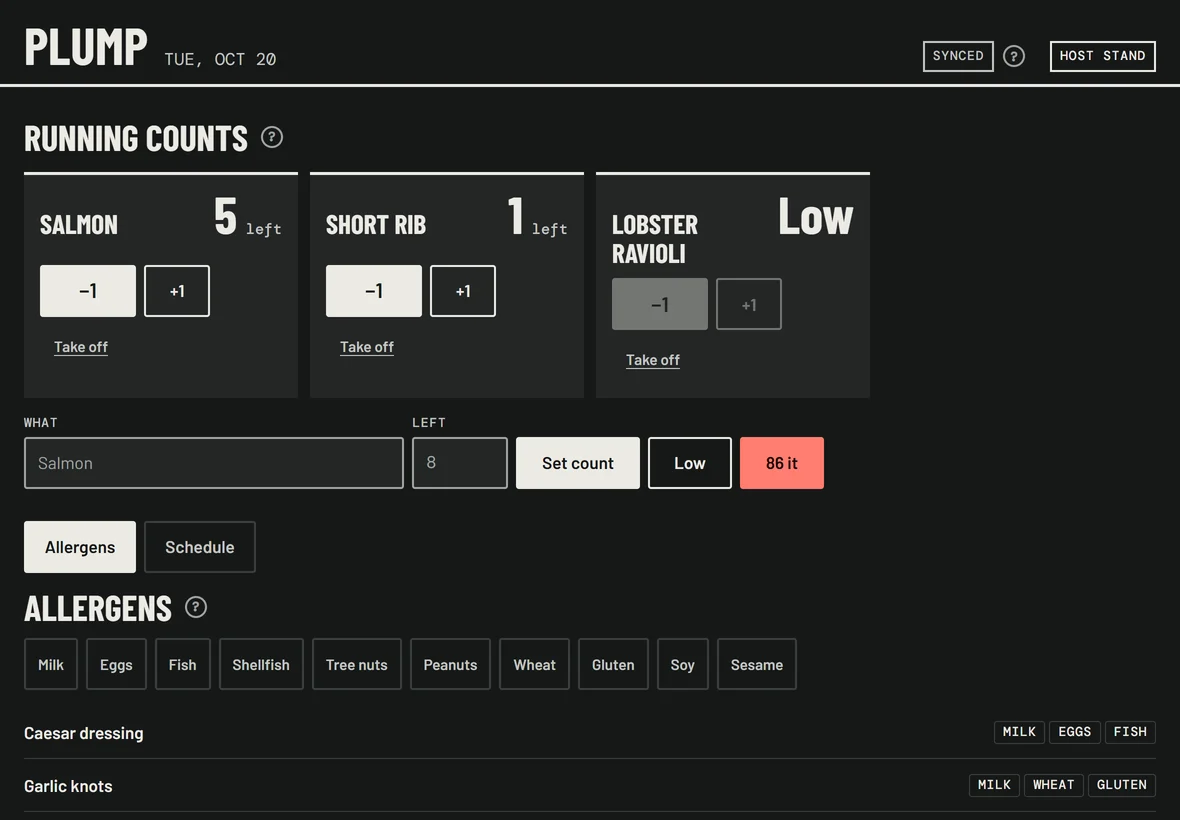Screen dimensions: 1180x820
Task: Toggle the Milk allergen filter
Action: (50, 664)
